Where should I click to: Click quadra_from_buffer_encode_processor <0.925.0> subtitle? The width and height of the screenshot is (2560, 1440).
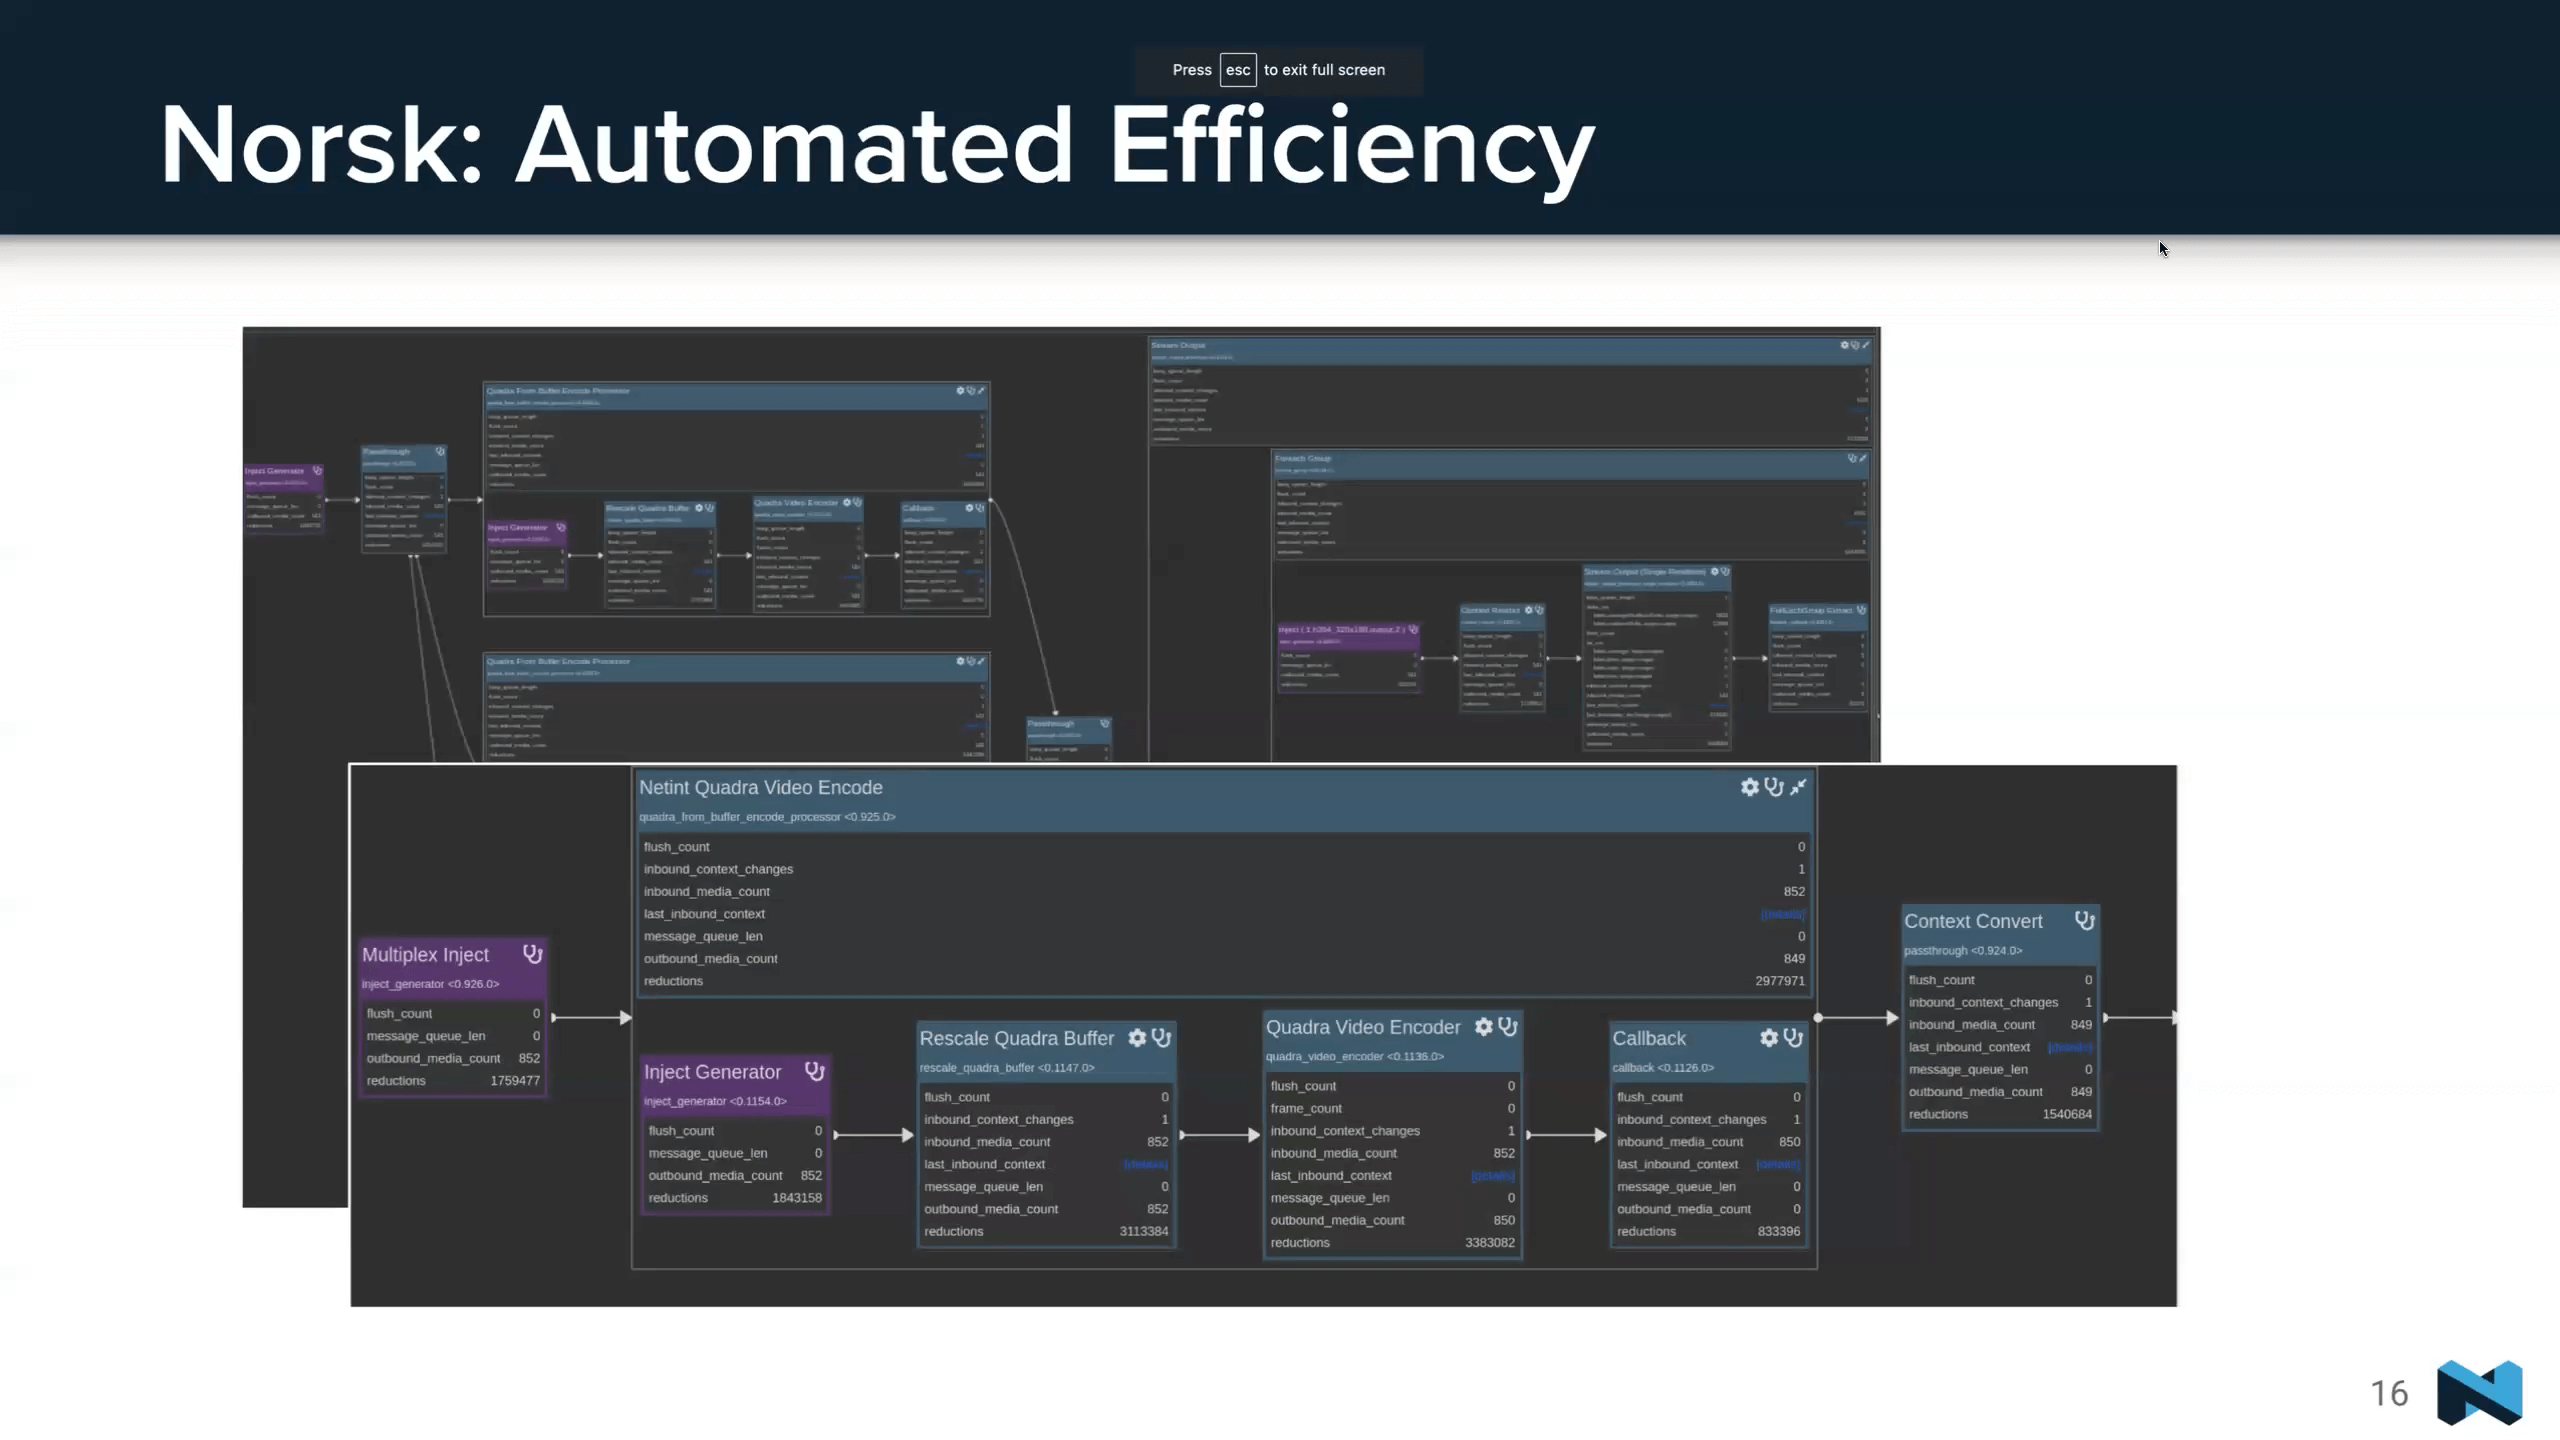coord(767,817)
